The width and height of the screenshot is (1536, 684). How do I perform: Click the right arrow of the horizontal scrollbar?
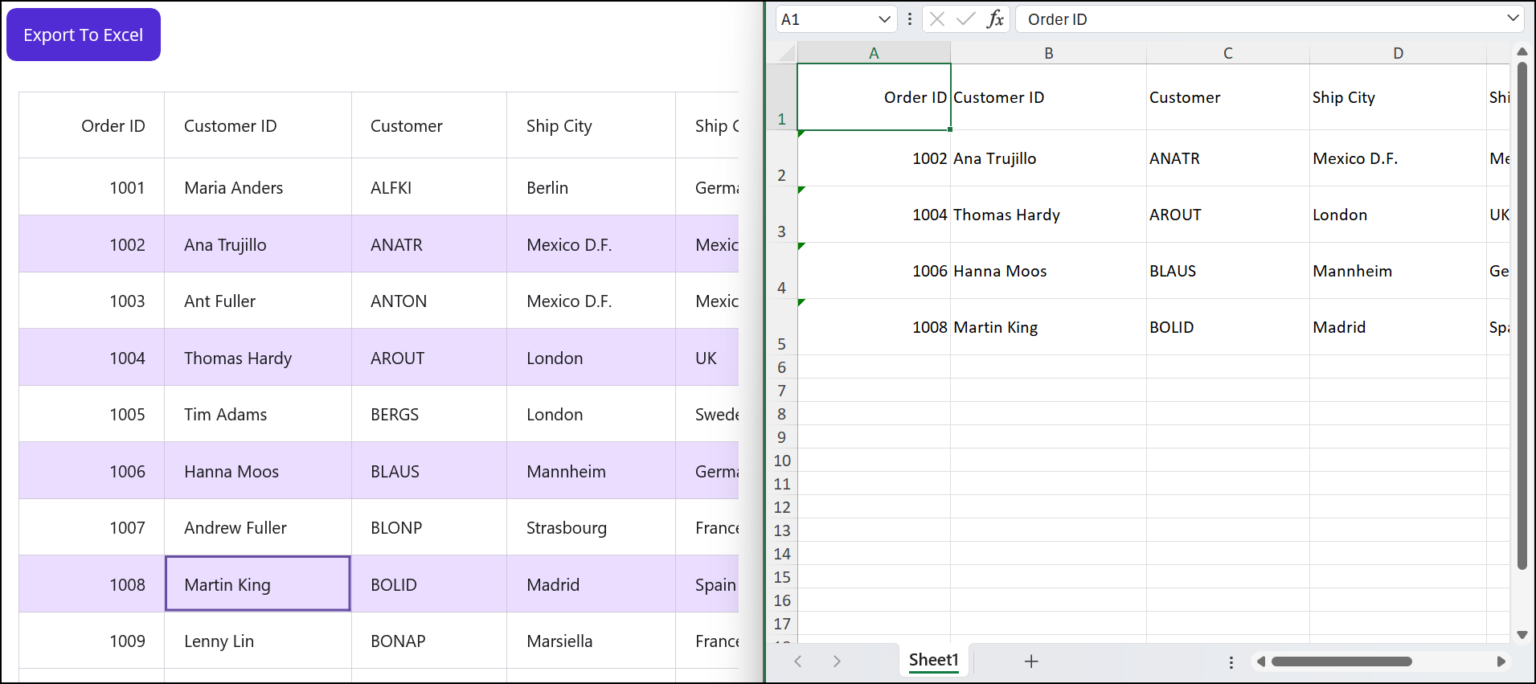pos(1501,661)
